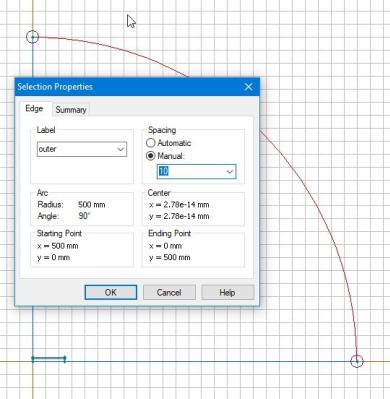Open the manual spacing value dropdown arrow
Viewport: 390px width, 399px height.
(x=230, y=172)
